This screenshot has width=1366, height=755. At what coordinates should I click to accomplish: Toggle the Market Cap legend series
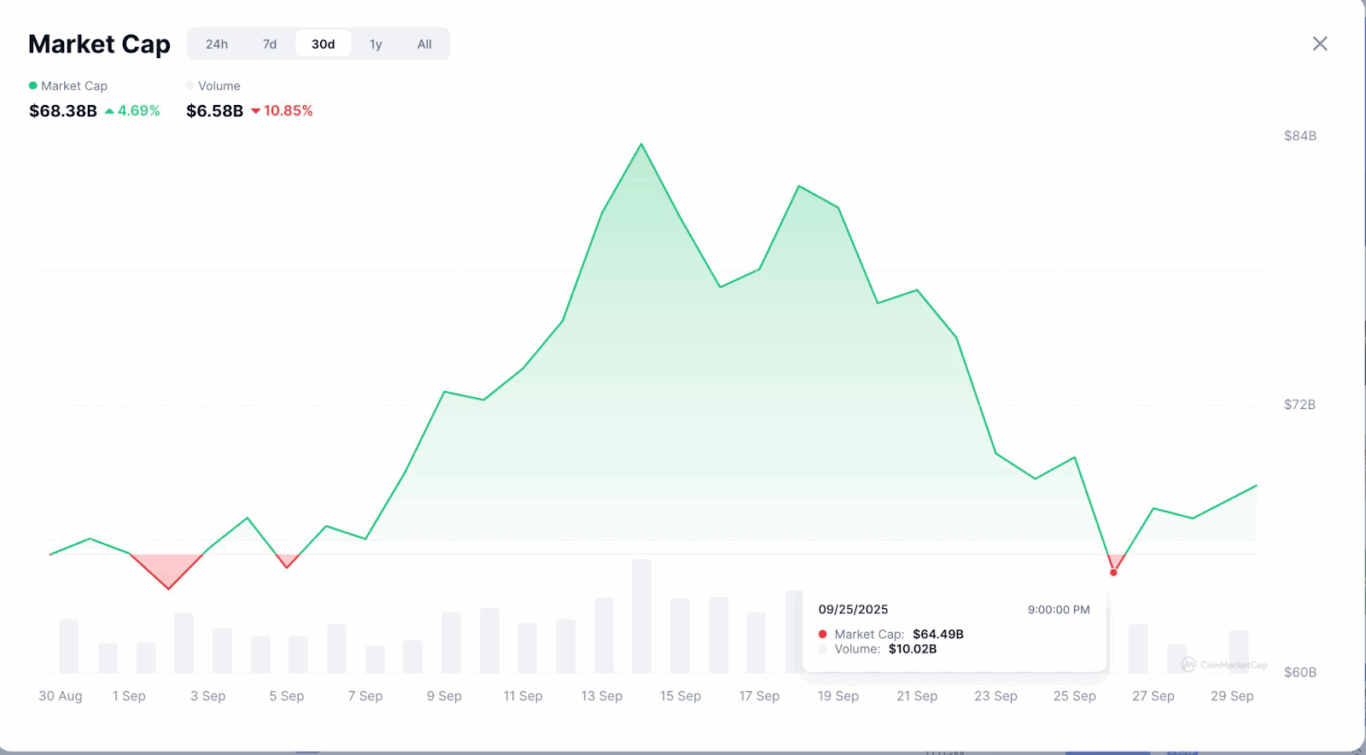click(x=73, y=86)
